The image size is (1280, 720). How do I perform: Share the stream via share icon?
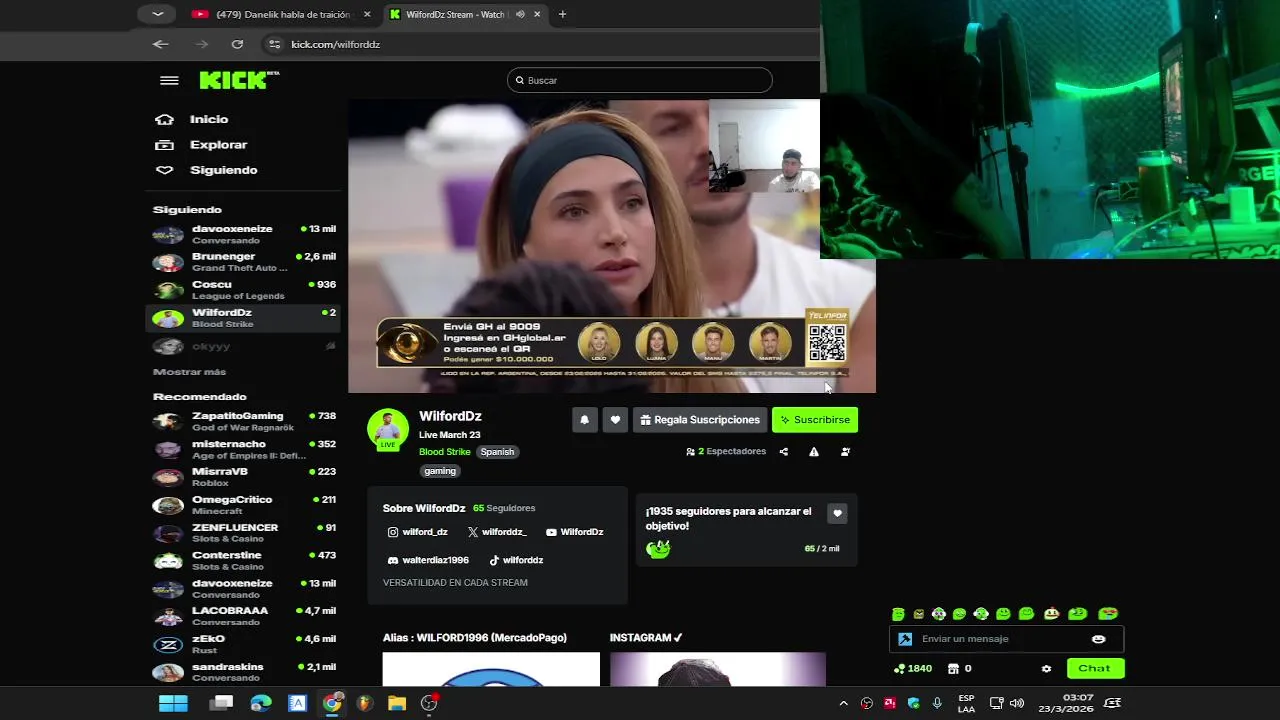pos(783,452)
